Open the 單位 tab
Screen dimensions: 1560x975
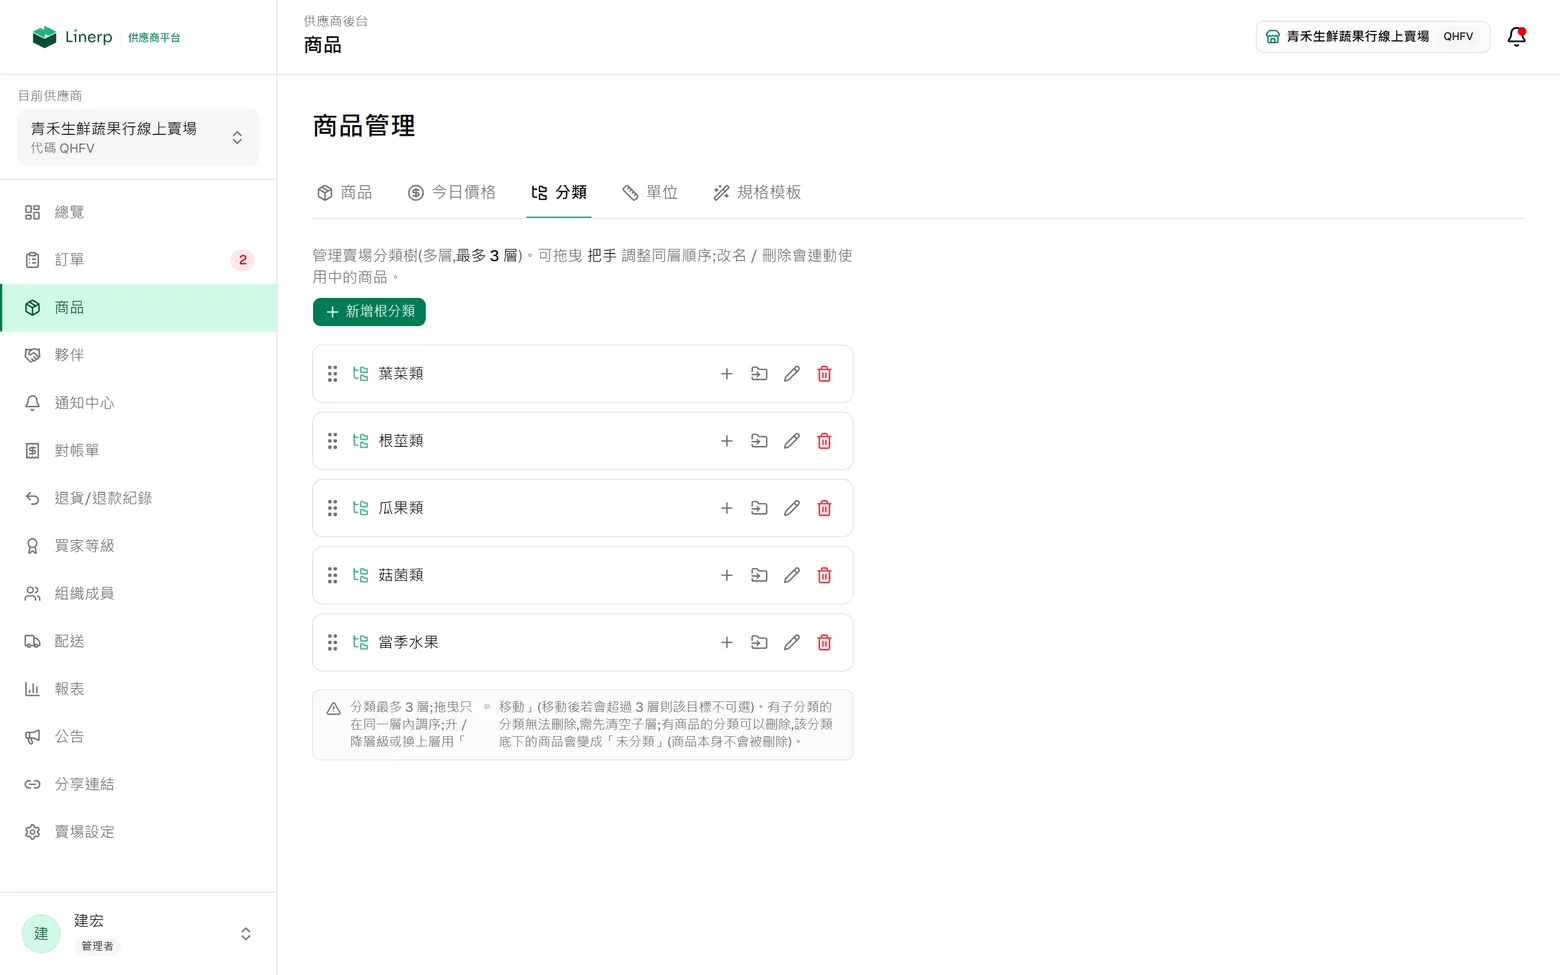[x=650, y=192]
